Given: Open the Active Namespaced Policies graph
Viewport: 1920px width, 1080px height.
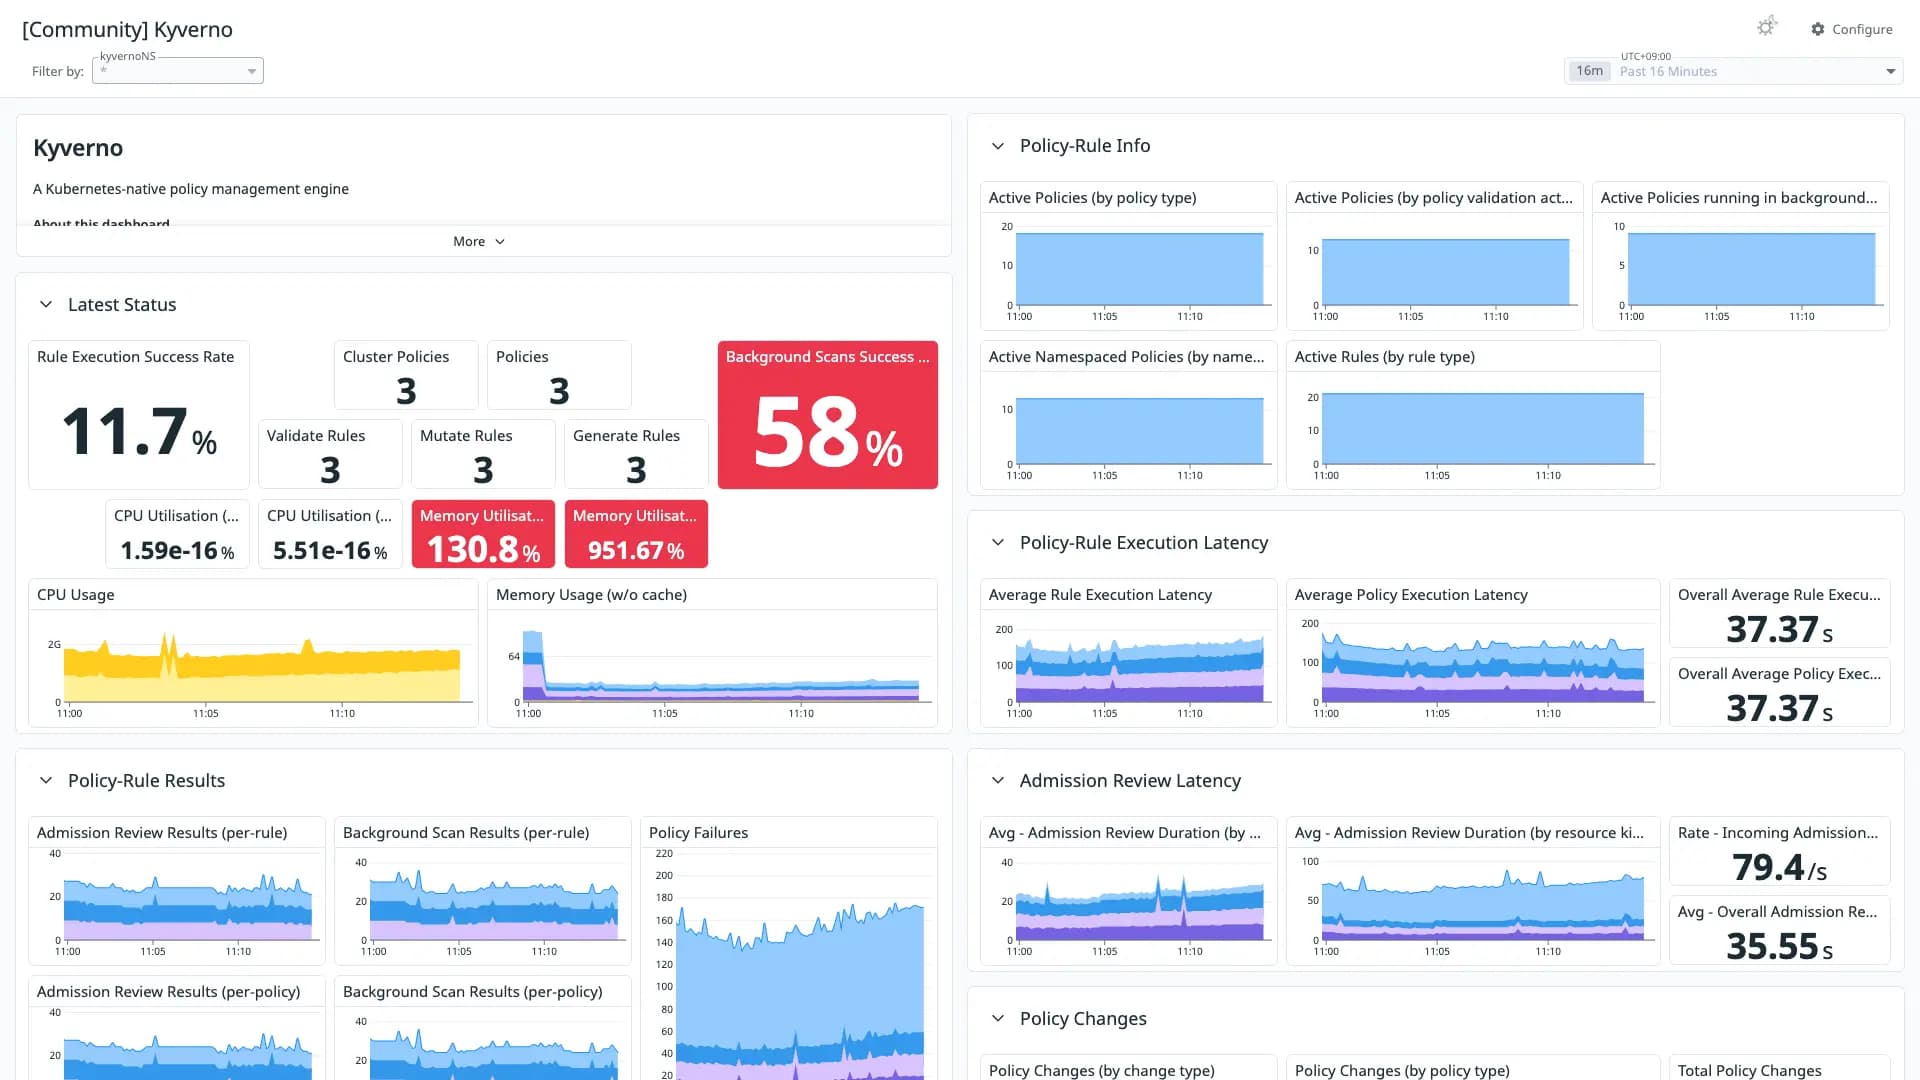Looking at the screenshot, I should [x=1129, y=415].
